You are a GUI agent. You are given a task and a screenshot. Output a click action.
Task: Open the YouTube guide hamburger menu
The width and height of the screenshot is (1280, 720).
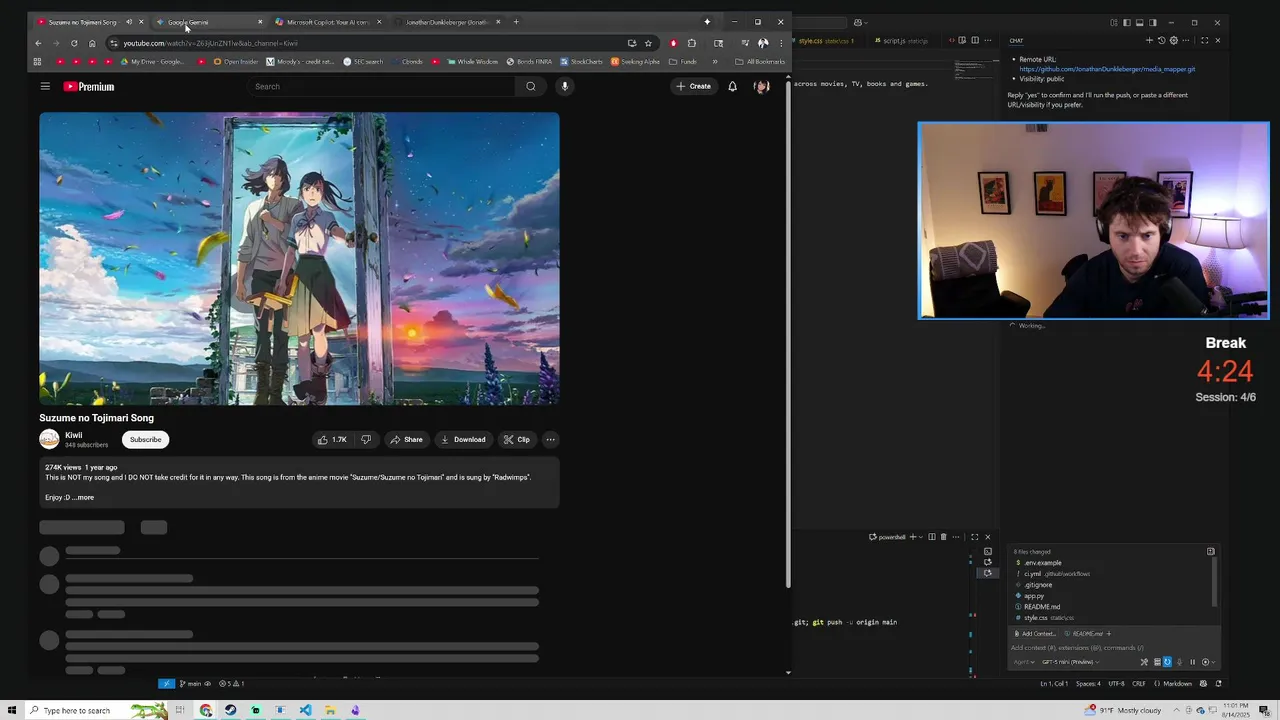tap(45, 86)
